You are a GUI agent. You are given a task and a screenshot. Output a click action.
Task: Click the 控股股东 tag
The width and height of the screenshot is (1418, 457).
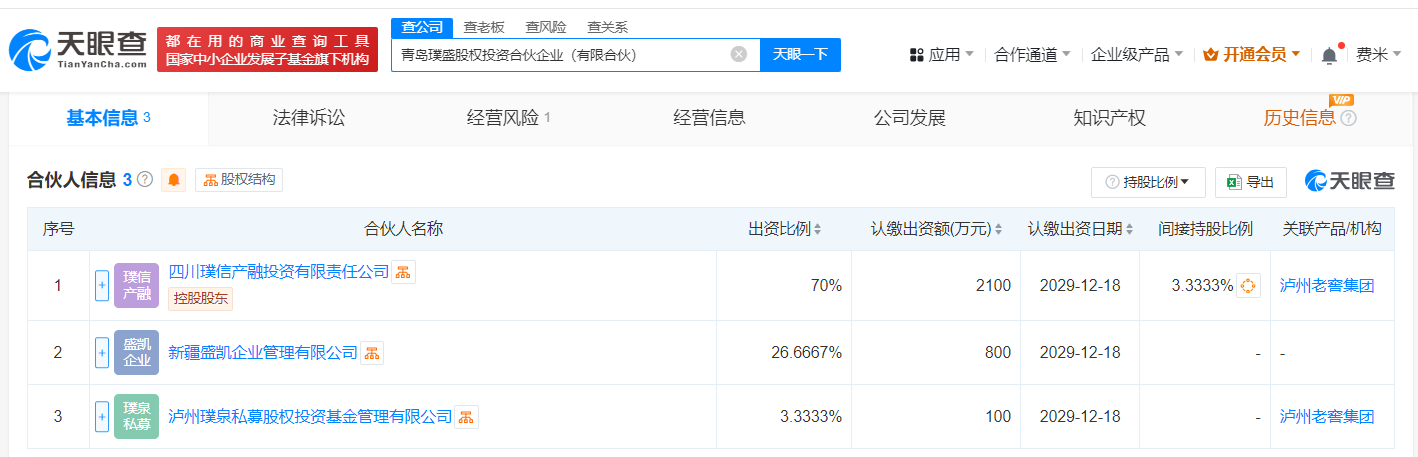pos(200,298)
